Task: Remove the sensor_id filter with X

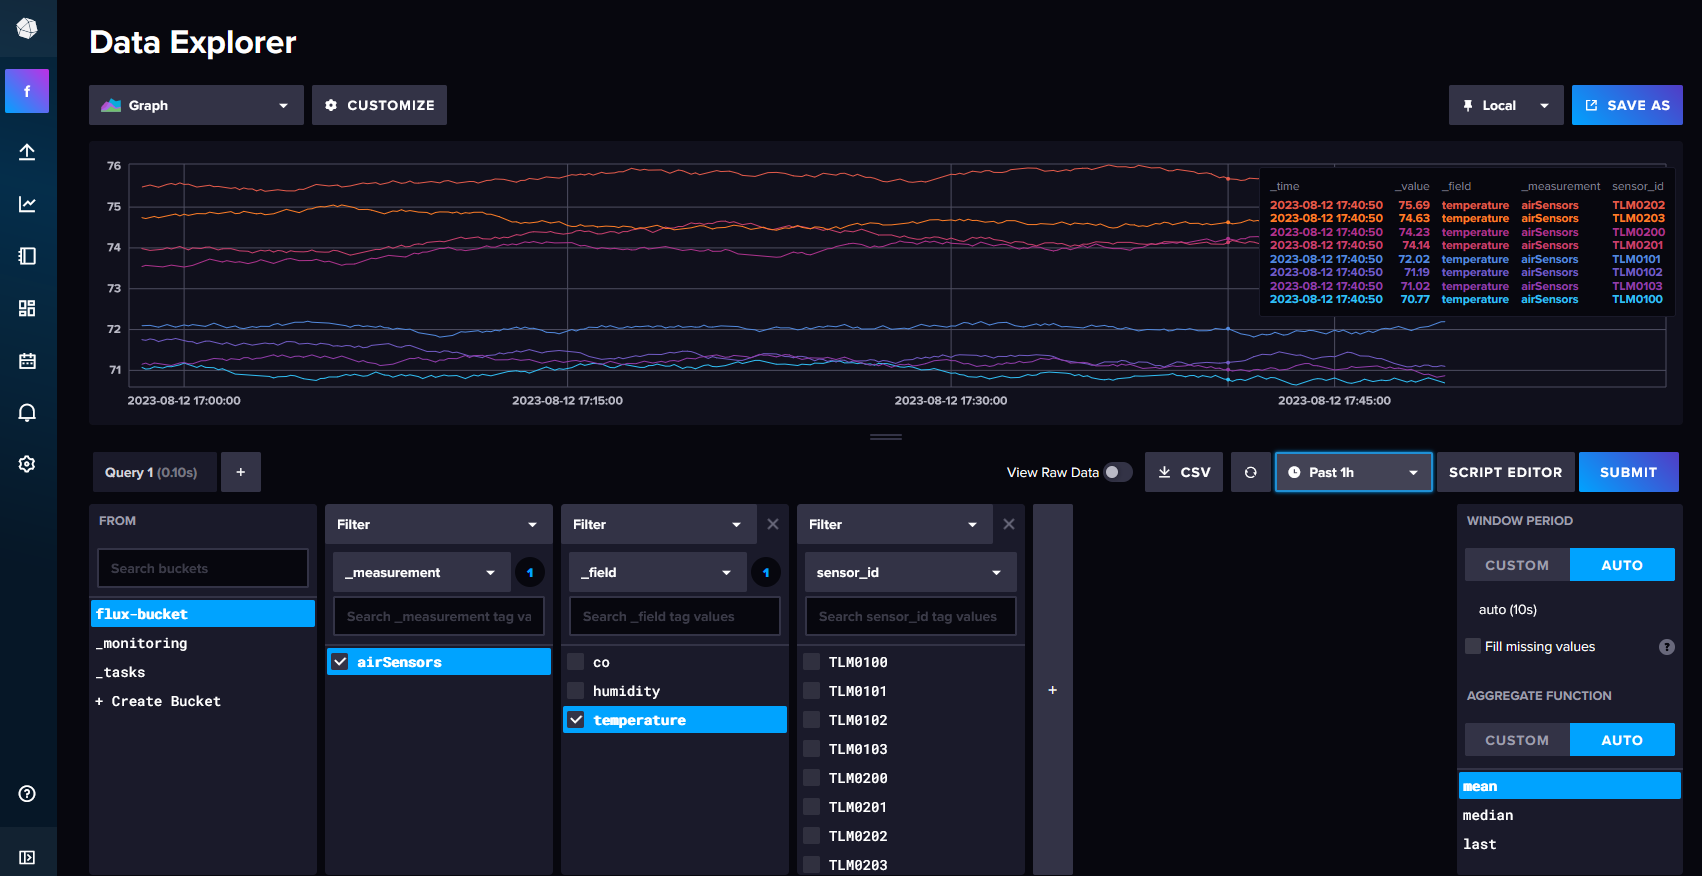Action: coord(1009,524)
